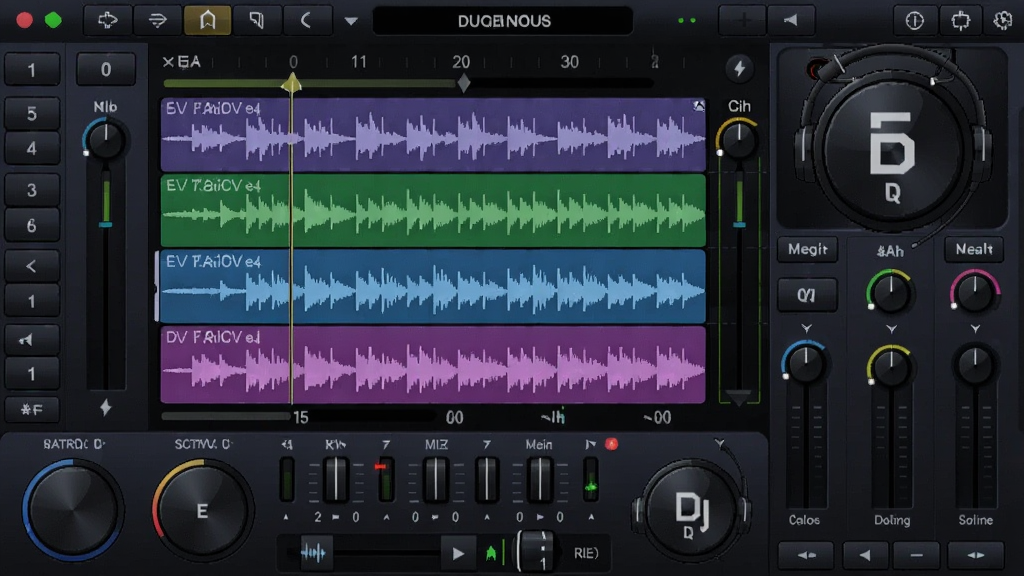Click the puzzle-piece plugin icon at top right
Screen dimensions: 1024x576
pyautogui.click(x=961, y=21)
